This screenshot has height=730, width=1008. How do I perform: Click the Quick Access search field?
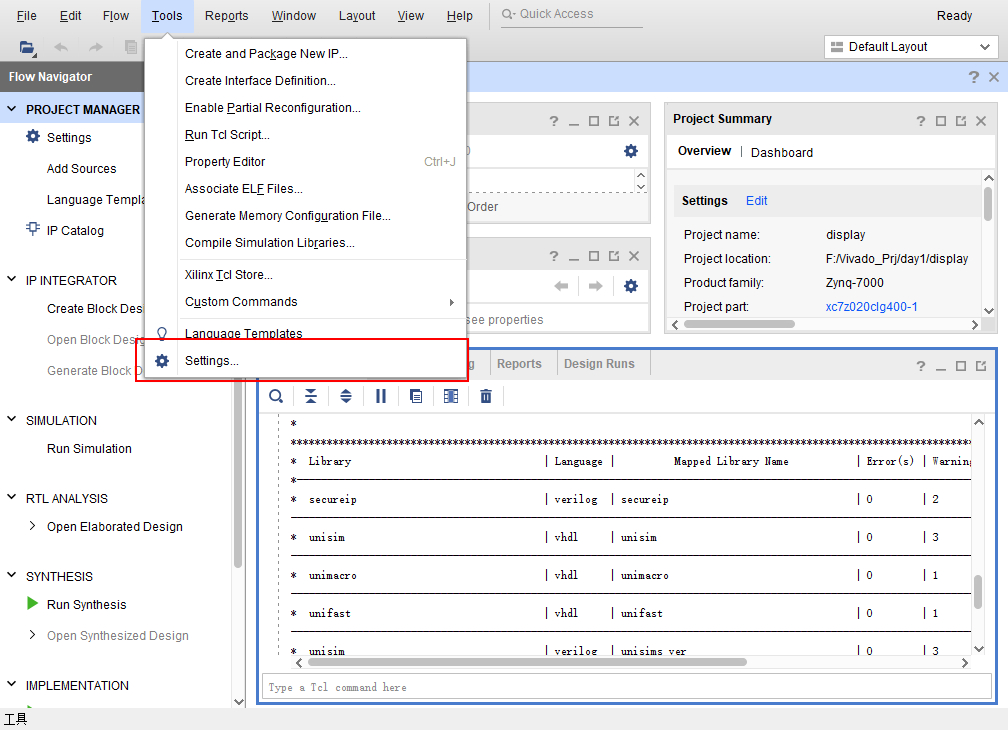tap(572, 14)
